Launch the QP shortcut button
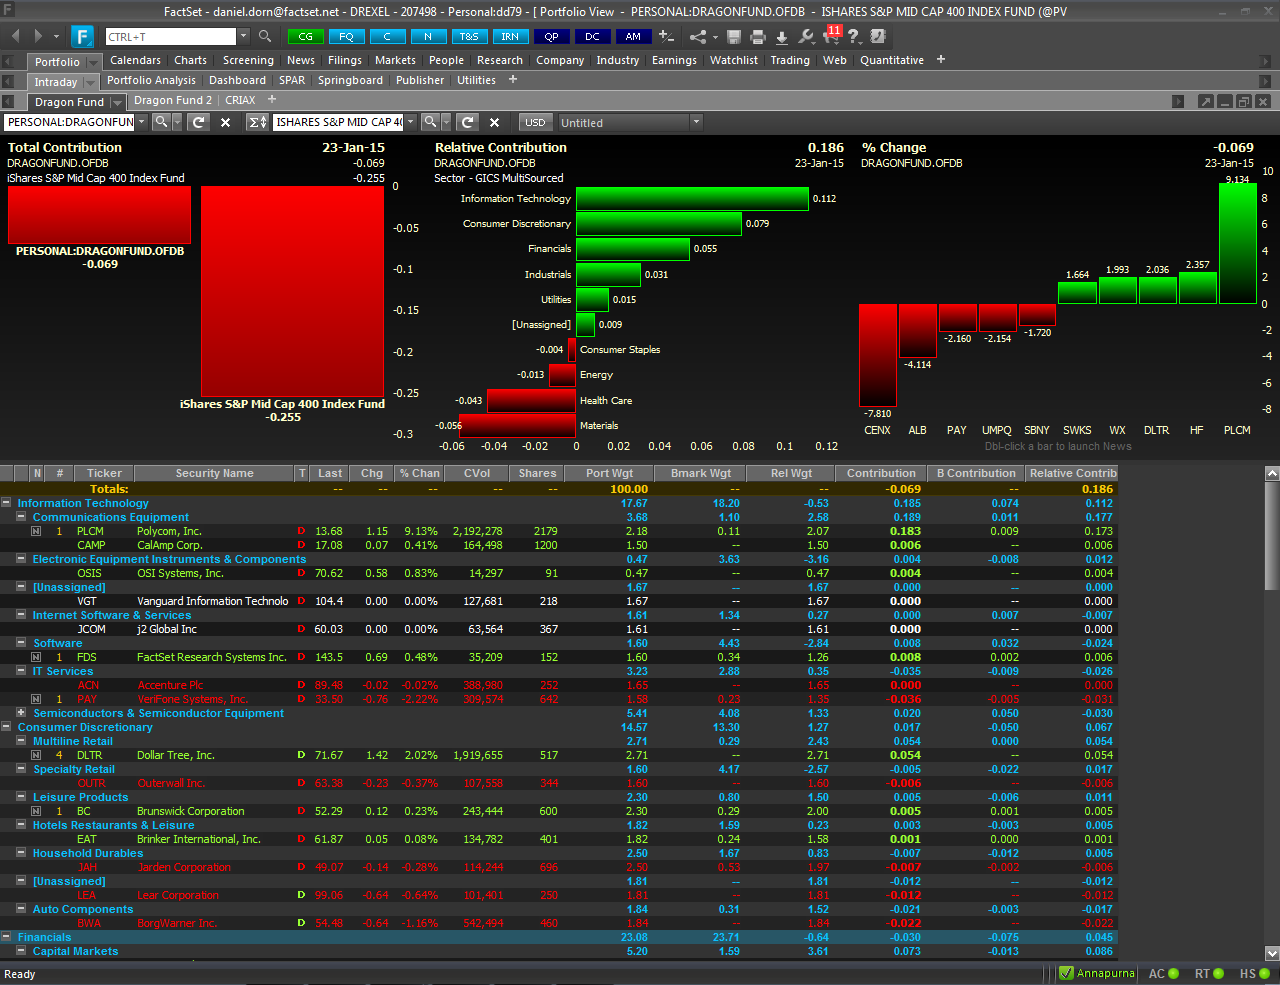Image resolution: width=1280 pixels, height=985 pixels. (x=551, y=36)
